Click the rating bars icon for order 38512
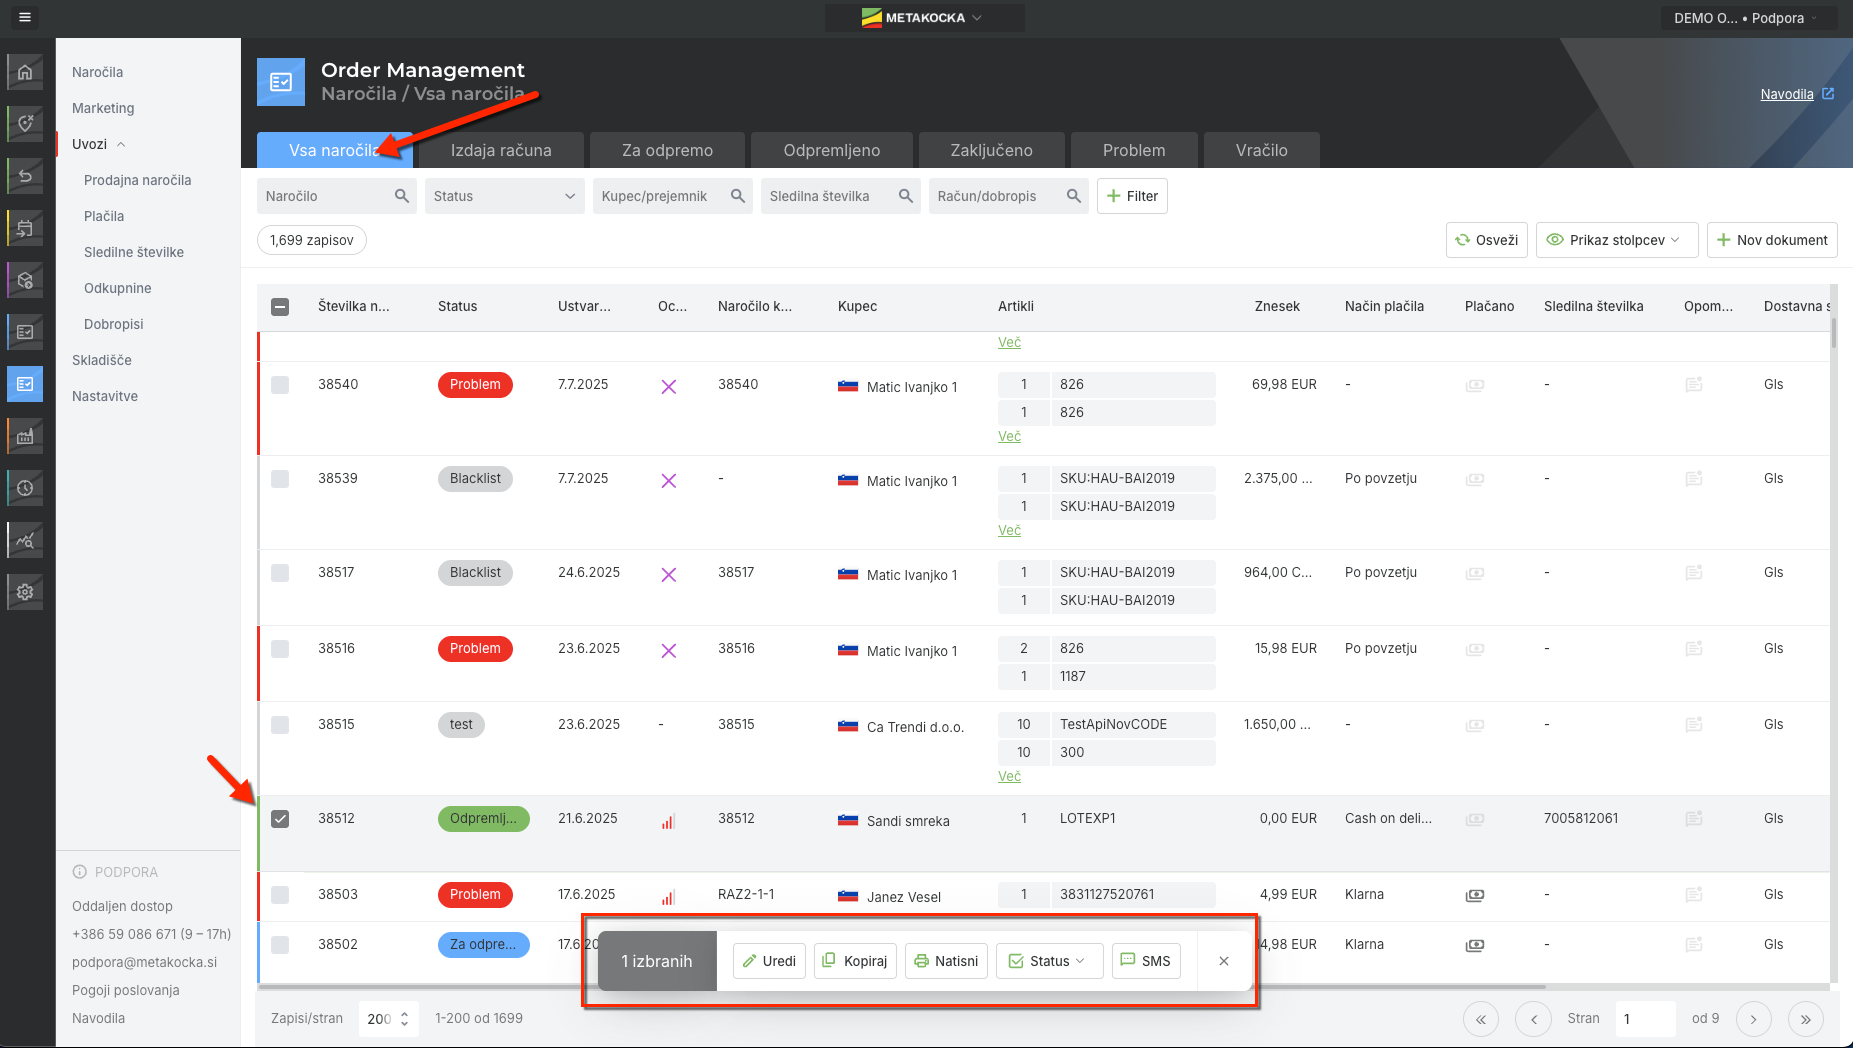1853x1048 pixels. click(x=668, y=821)
